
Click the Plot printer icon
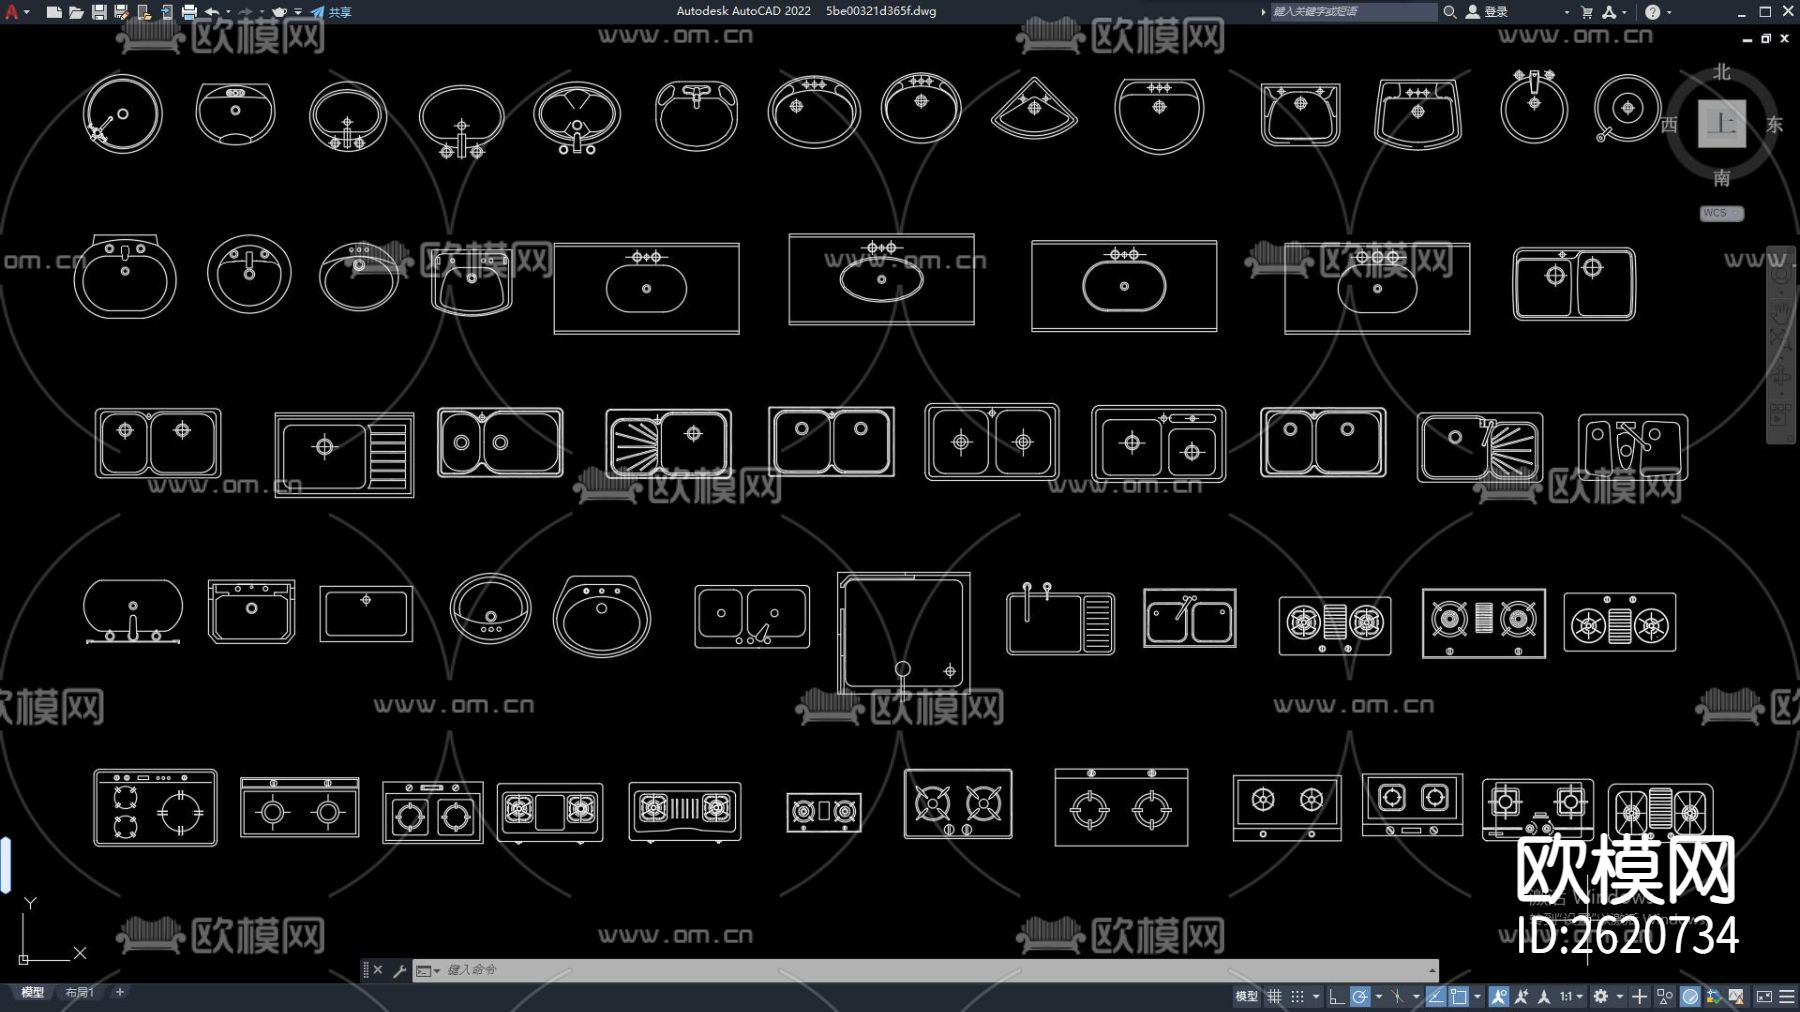(x=189, y=12)
